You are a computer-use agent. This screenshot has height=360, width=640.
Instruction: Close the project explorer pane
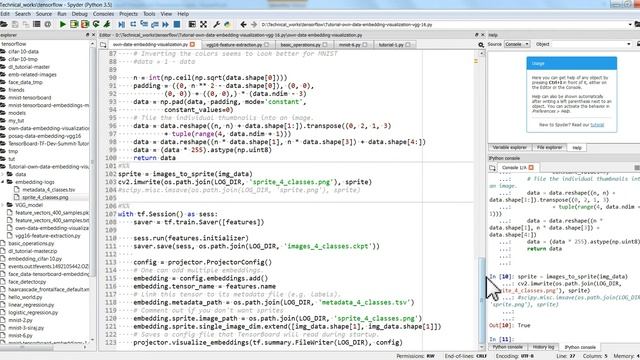[x=93, y=35]
